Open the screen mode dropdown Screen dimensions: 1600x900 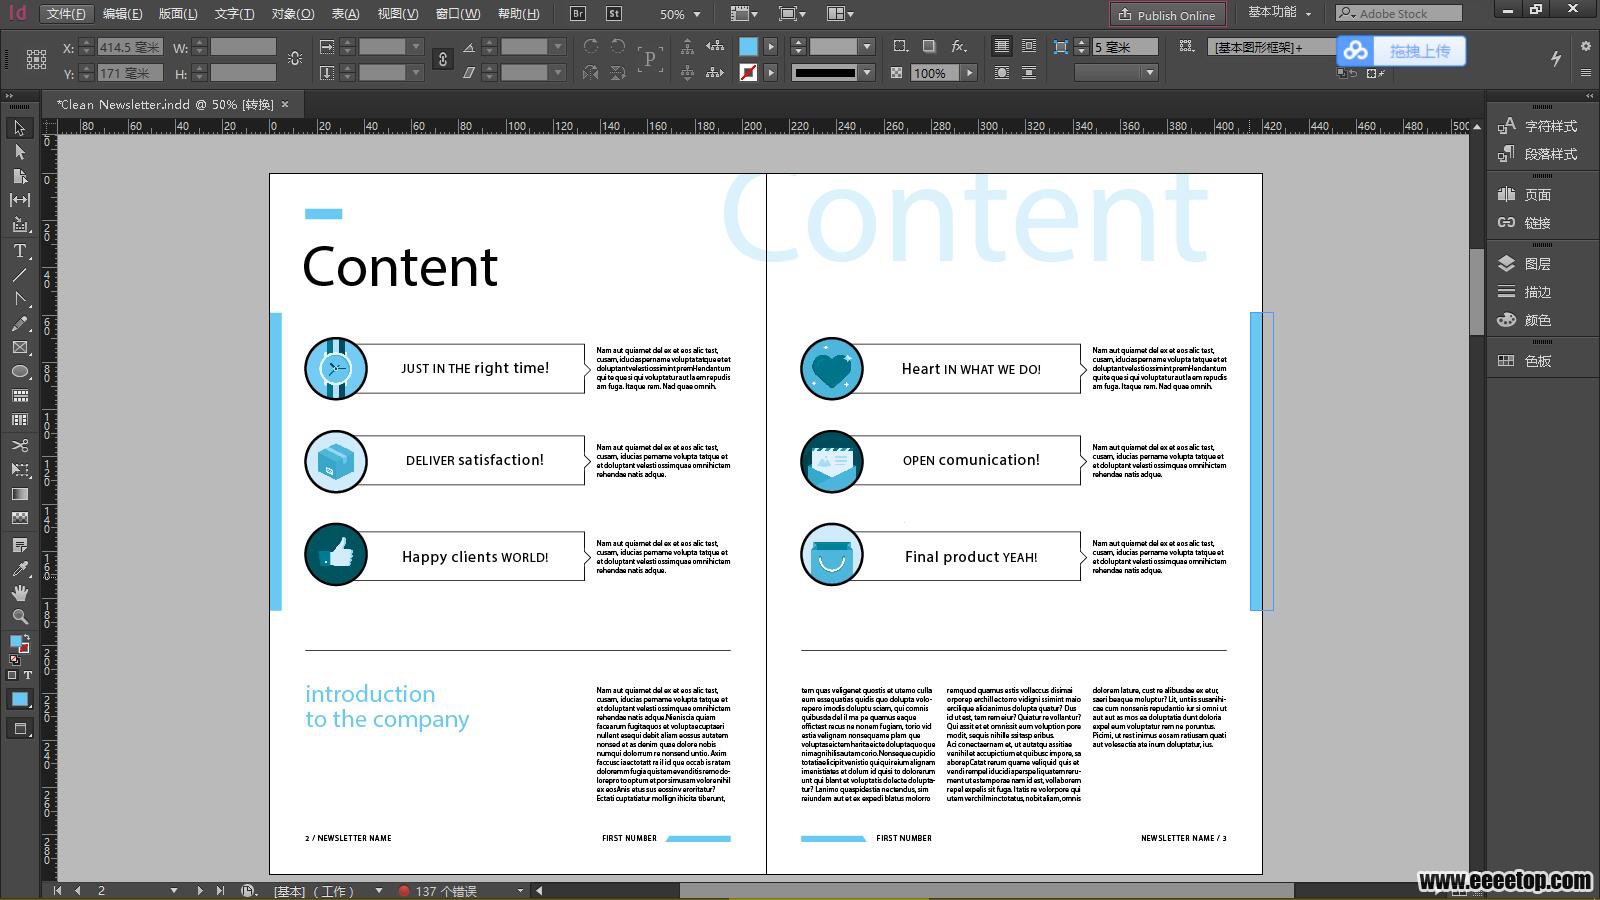(x=793, y=14)
